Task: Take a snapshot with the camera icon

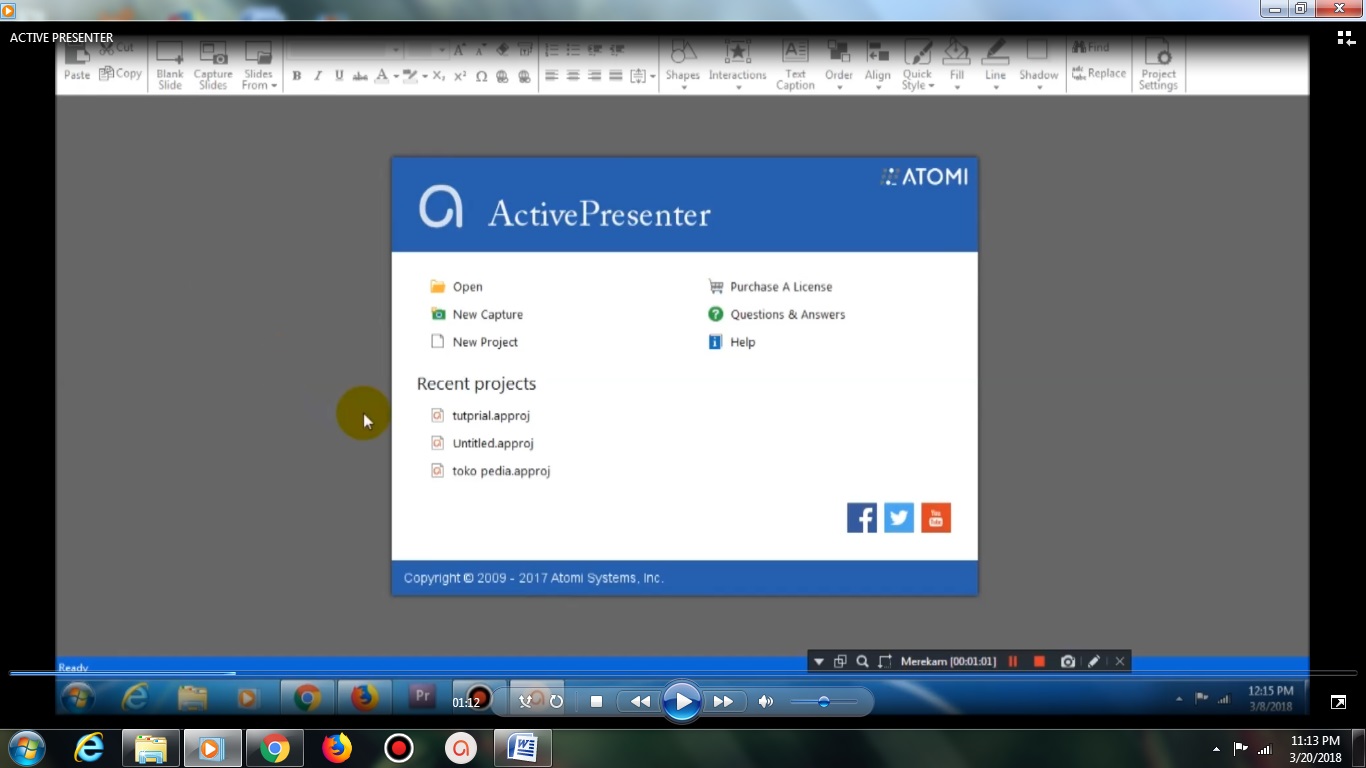Action: (1068, 661)
